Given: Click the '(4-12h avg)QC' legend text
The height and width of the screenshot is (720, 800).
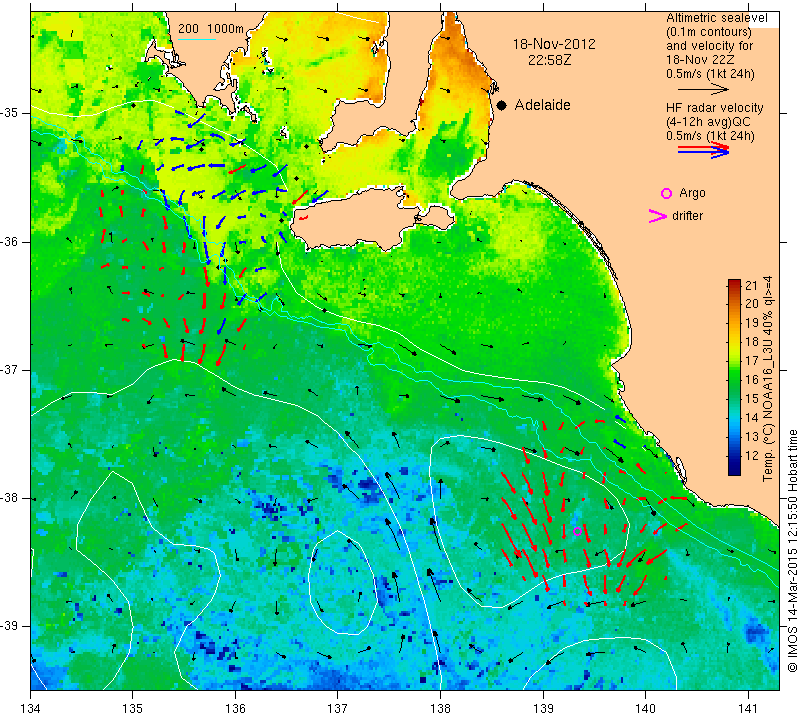Looking at the screenshot, I should [x=708, y=122].
